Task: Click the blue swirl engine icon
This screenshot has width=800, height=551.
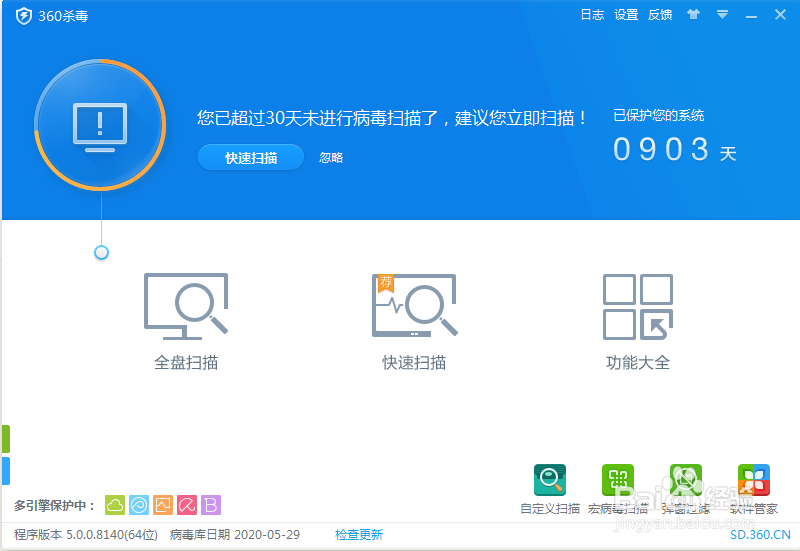Action: 139,505
